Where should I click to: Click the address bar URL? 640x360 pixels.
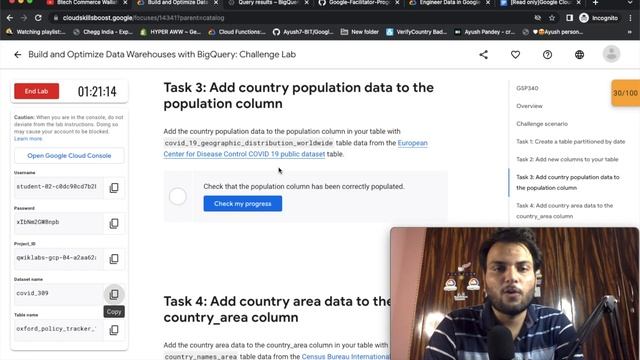pos(143,18)
